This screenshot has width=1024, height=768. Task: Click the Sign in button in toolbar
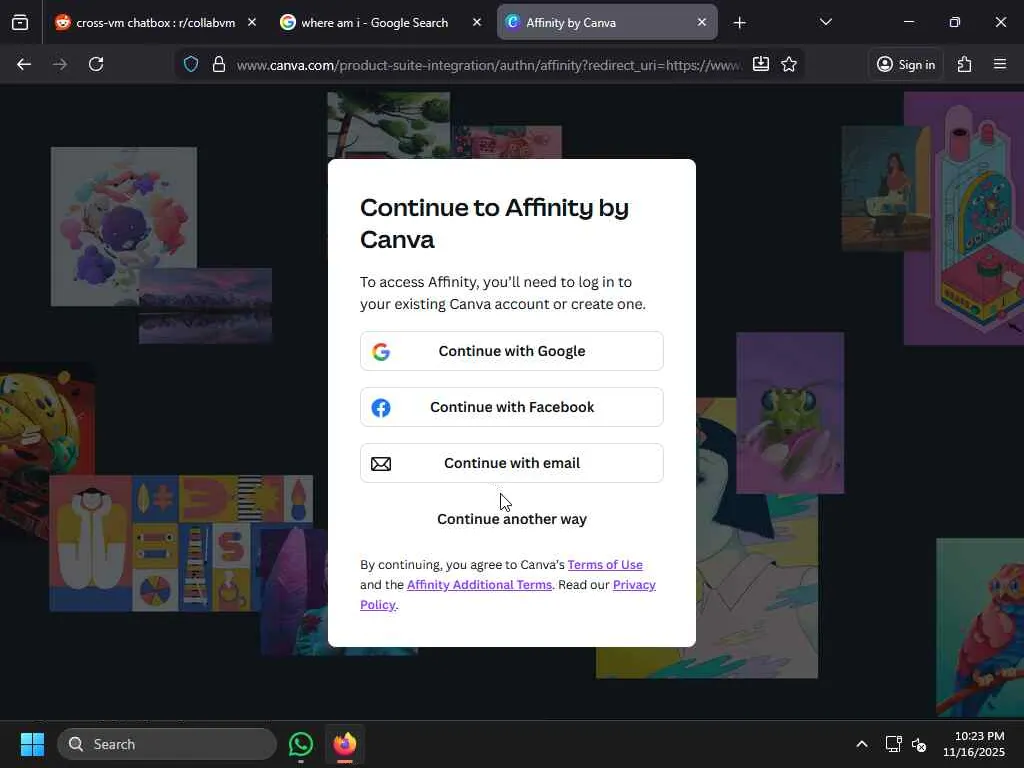pos(906,64)
